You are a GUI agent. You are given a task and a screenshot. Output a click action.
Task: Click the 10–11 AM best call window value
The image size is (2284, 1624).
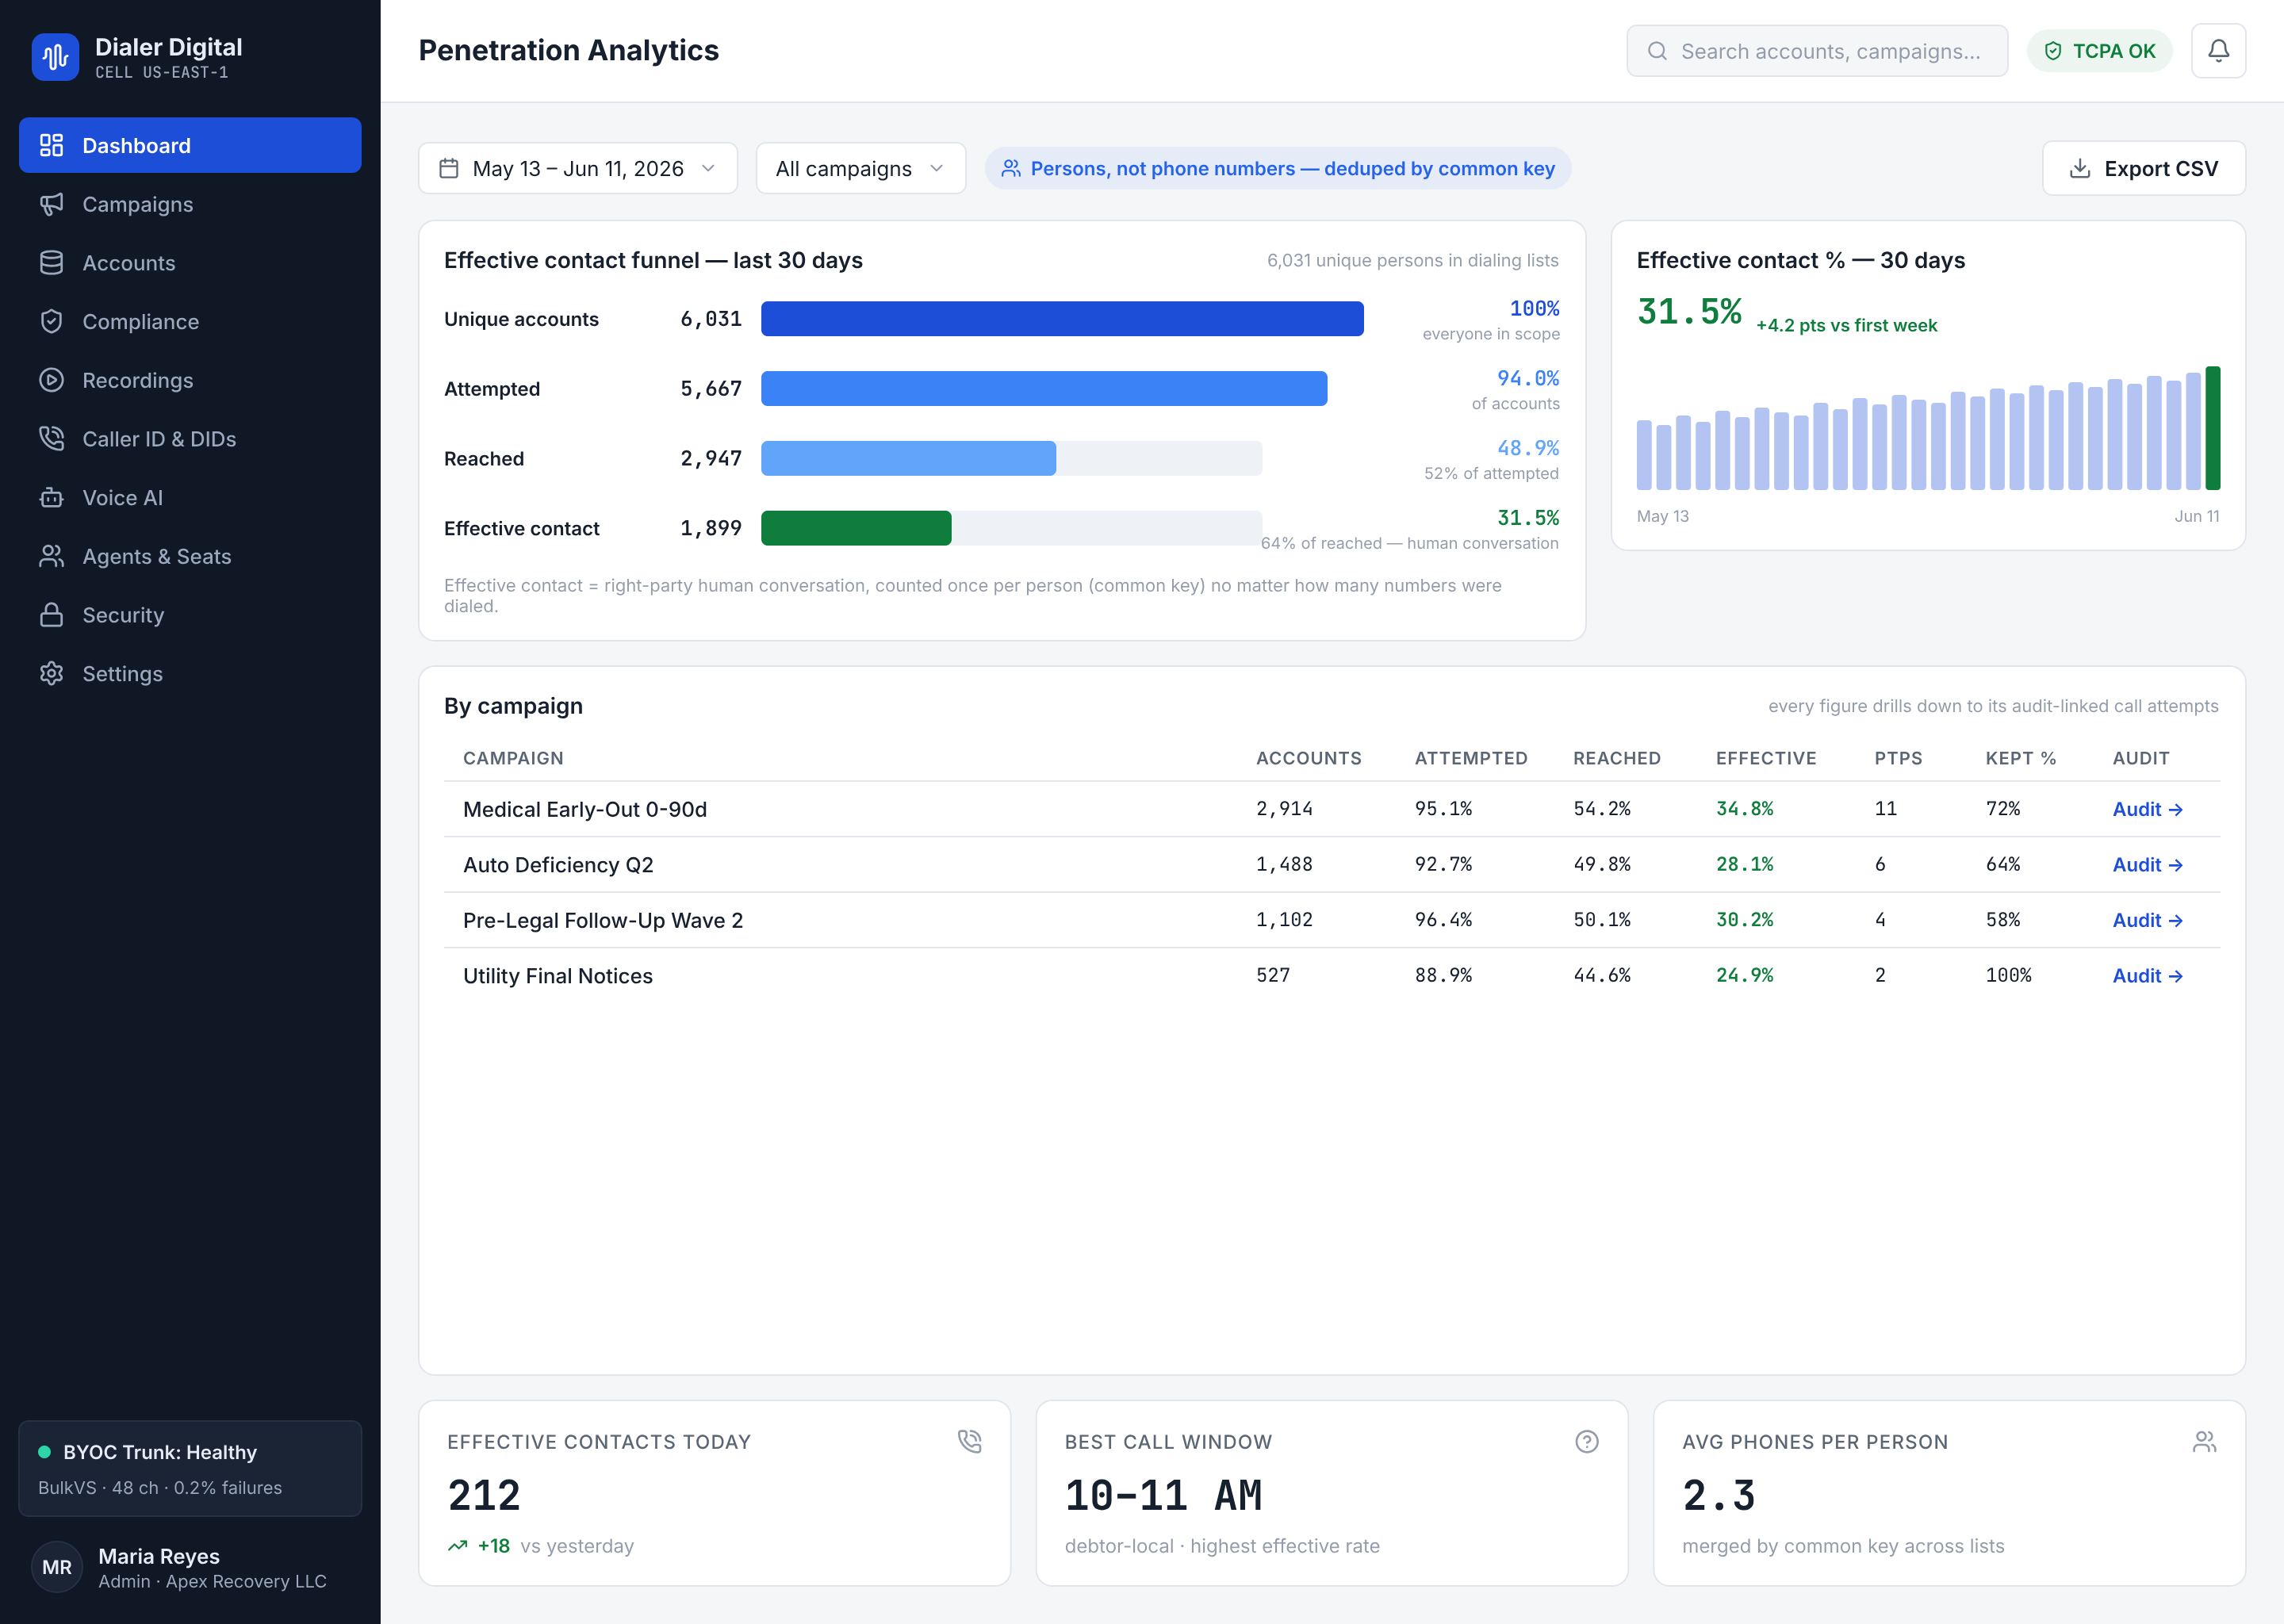1163,1495
